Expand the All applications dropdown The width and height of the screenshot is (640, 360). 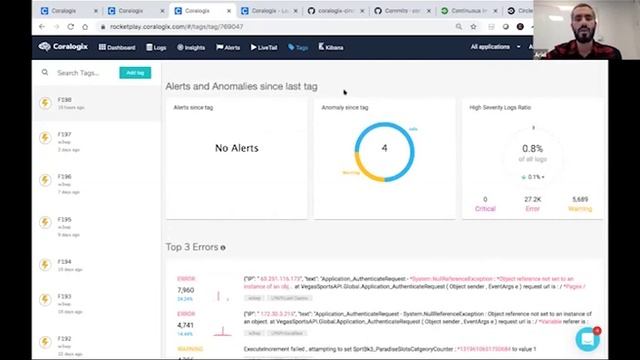point(495,47)
